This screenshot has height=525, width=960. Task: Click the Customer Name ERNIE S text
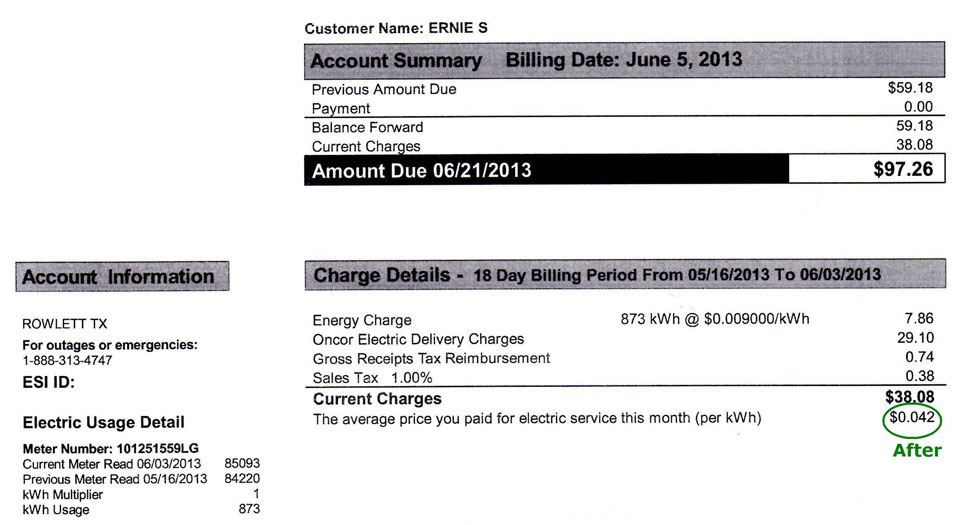[x=396, y=28]
